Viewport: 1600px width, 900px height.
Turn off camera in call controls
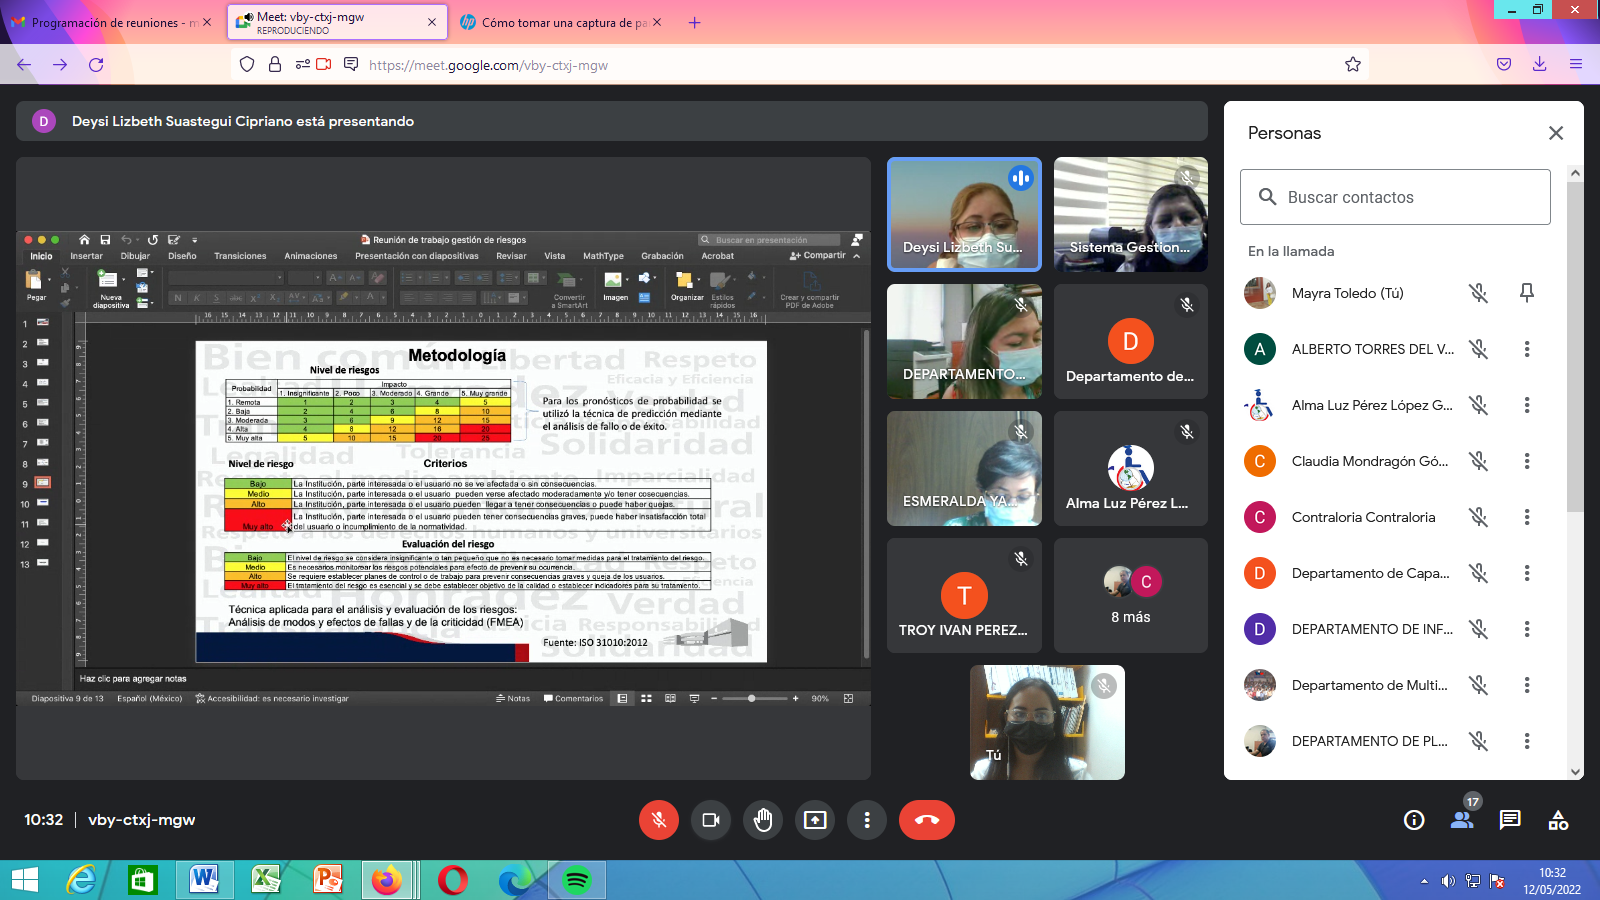711,820
